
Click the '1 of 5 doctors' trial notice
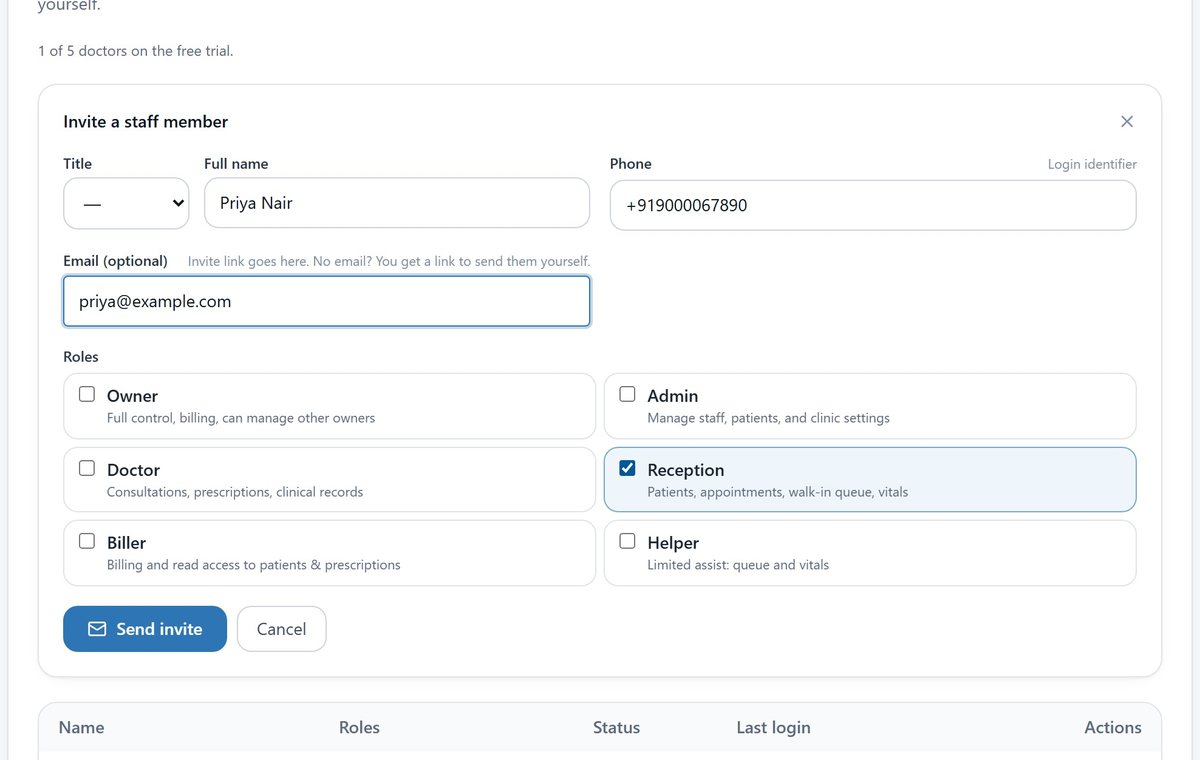pos(135,50)
